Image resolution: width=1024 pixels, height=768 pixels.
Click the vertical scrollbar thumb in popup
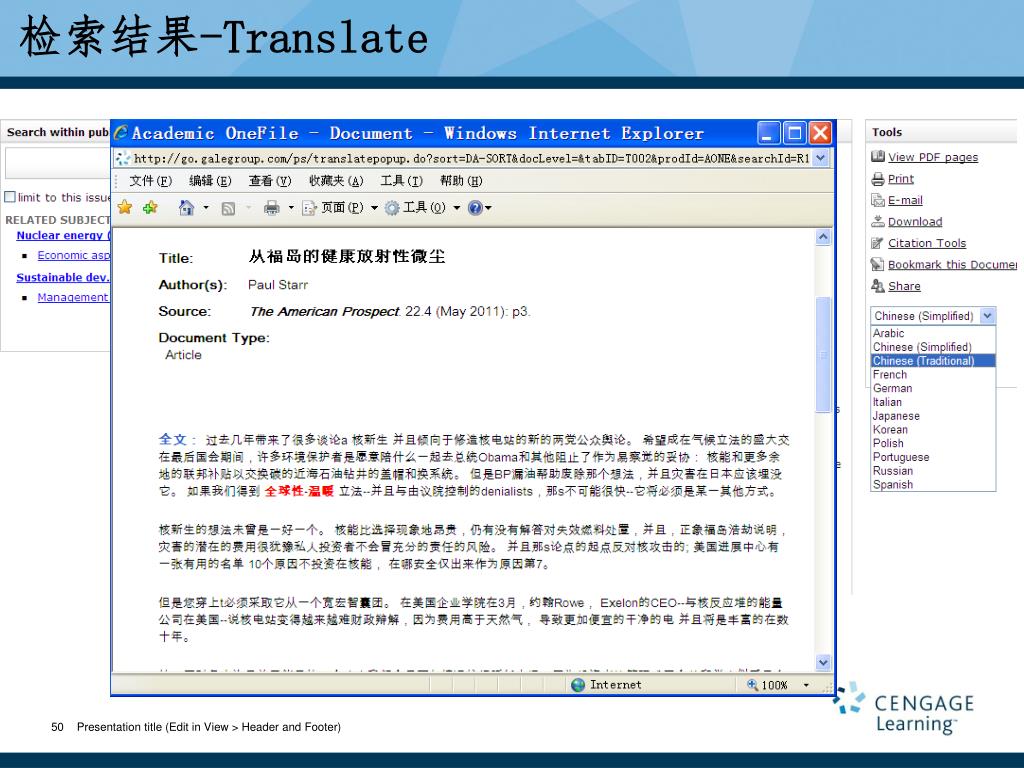(823, 354)
